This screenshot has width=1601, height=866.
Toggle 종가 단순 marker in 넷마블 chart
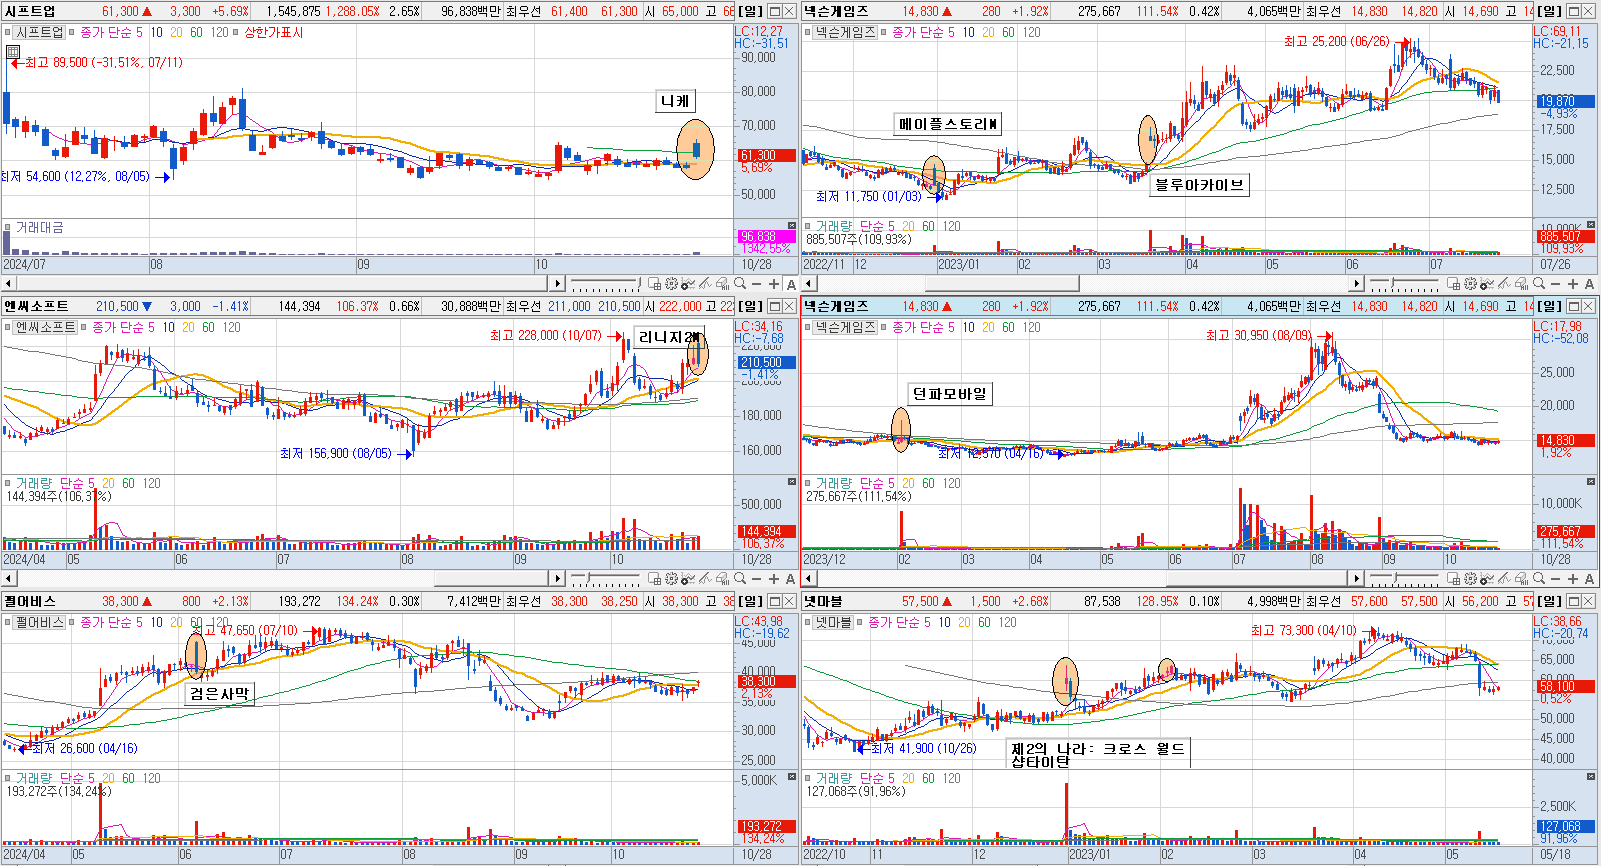861,622
